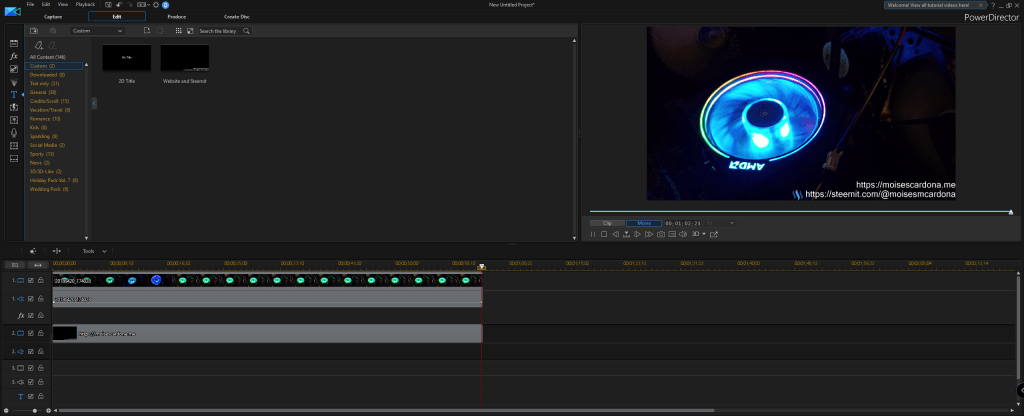Collapse the category panel arrow
This screenshot has width=1024, height=416.
click(94, 103)
